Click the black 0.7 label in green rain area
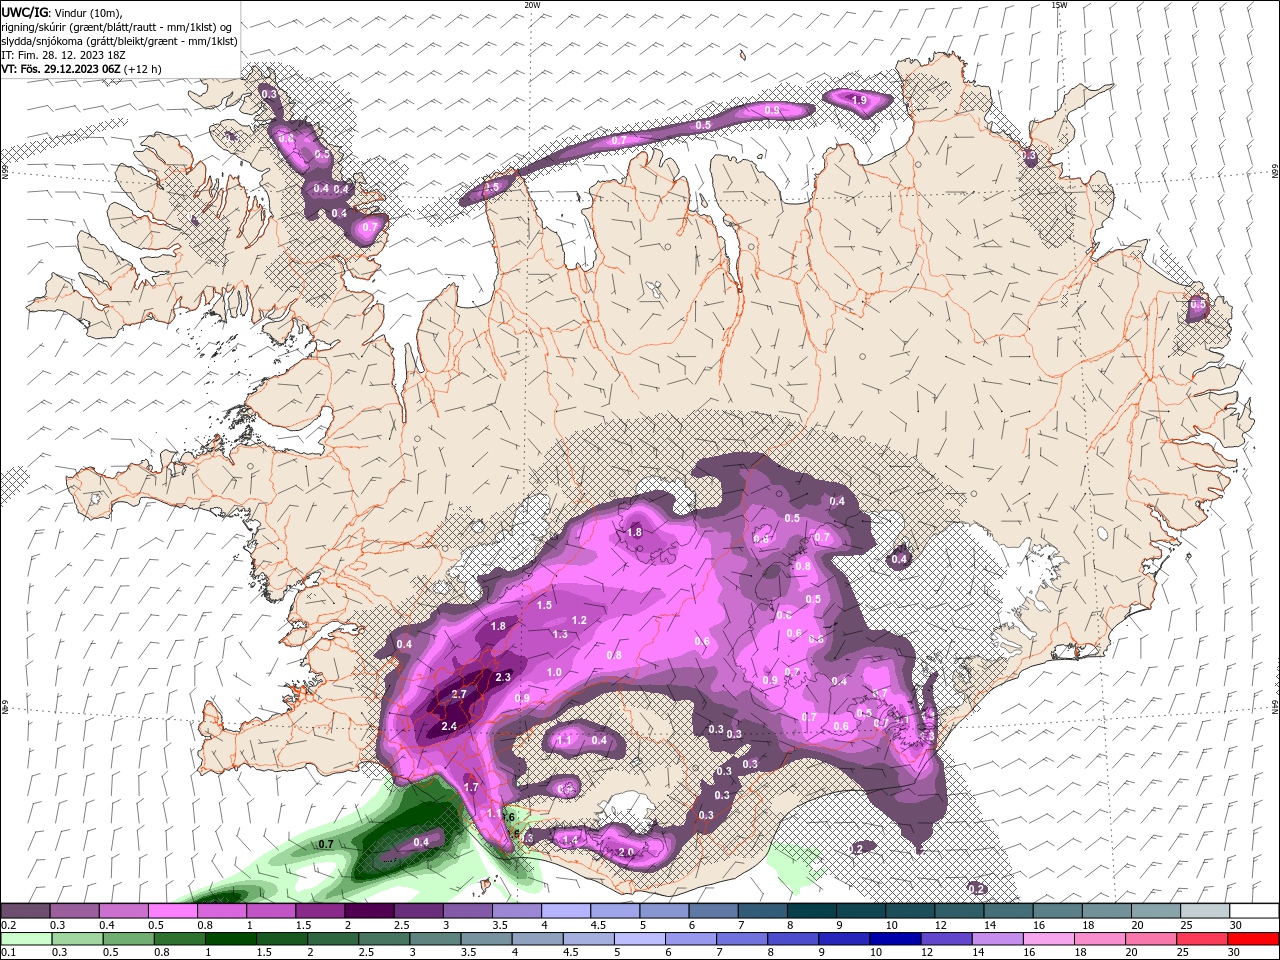 coord(326,844)
